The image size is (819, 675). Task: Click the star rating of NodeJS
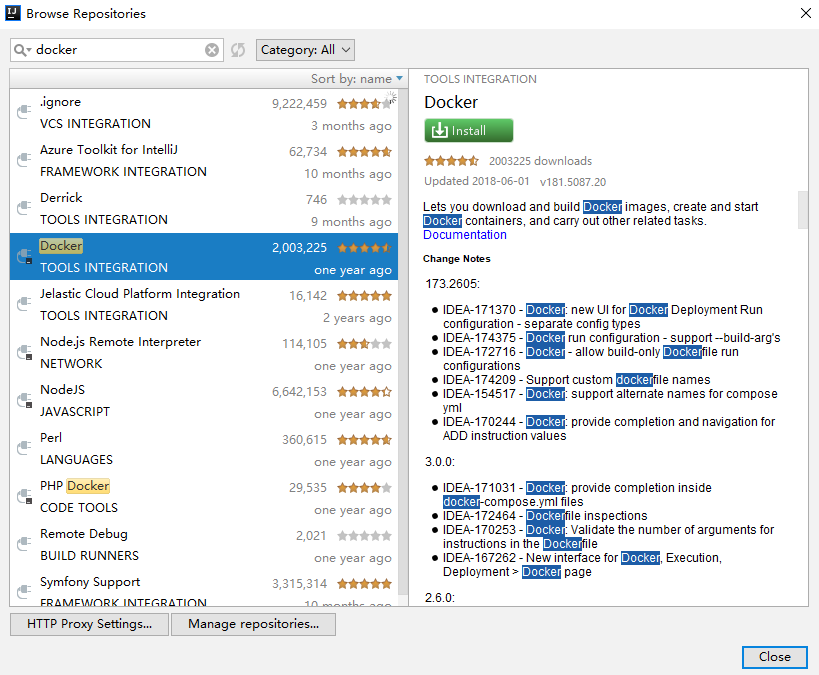coord(364,392)
